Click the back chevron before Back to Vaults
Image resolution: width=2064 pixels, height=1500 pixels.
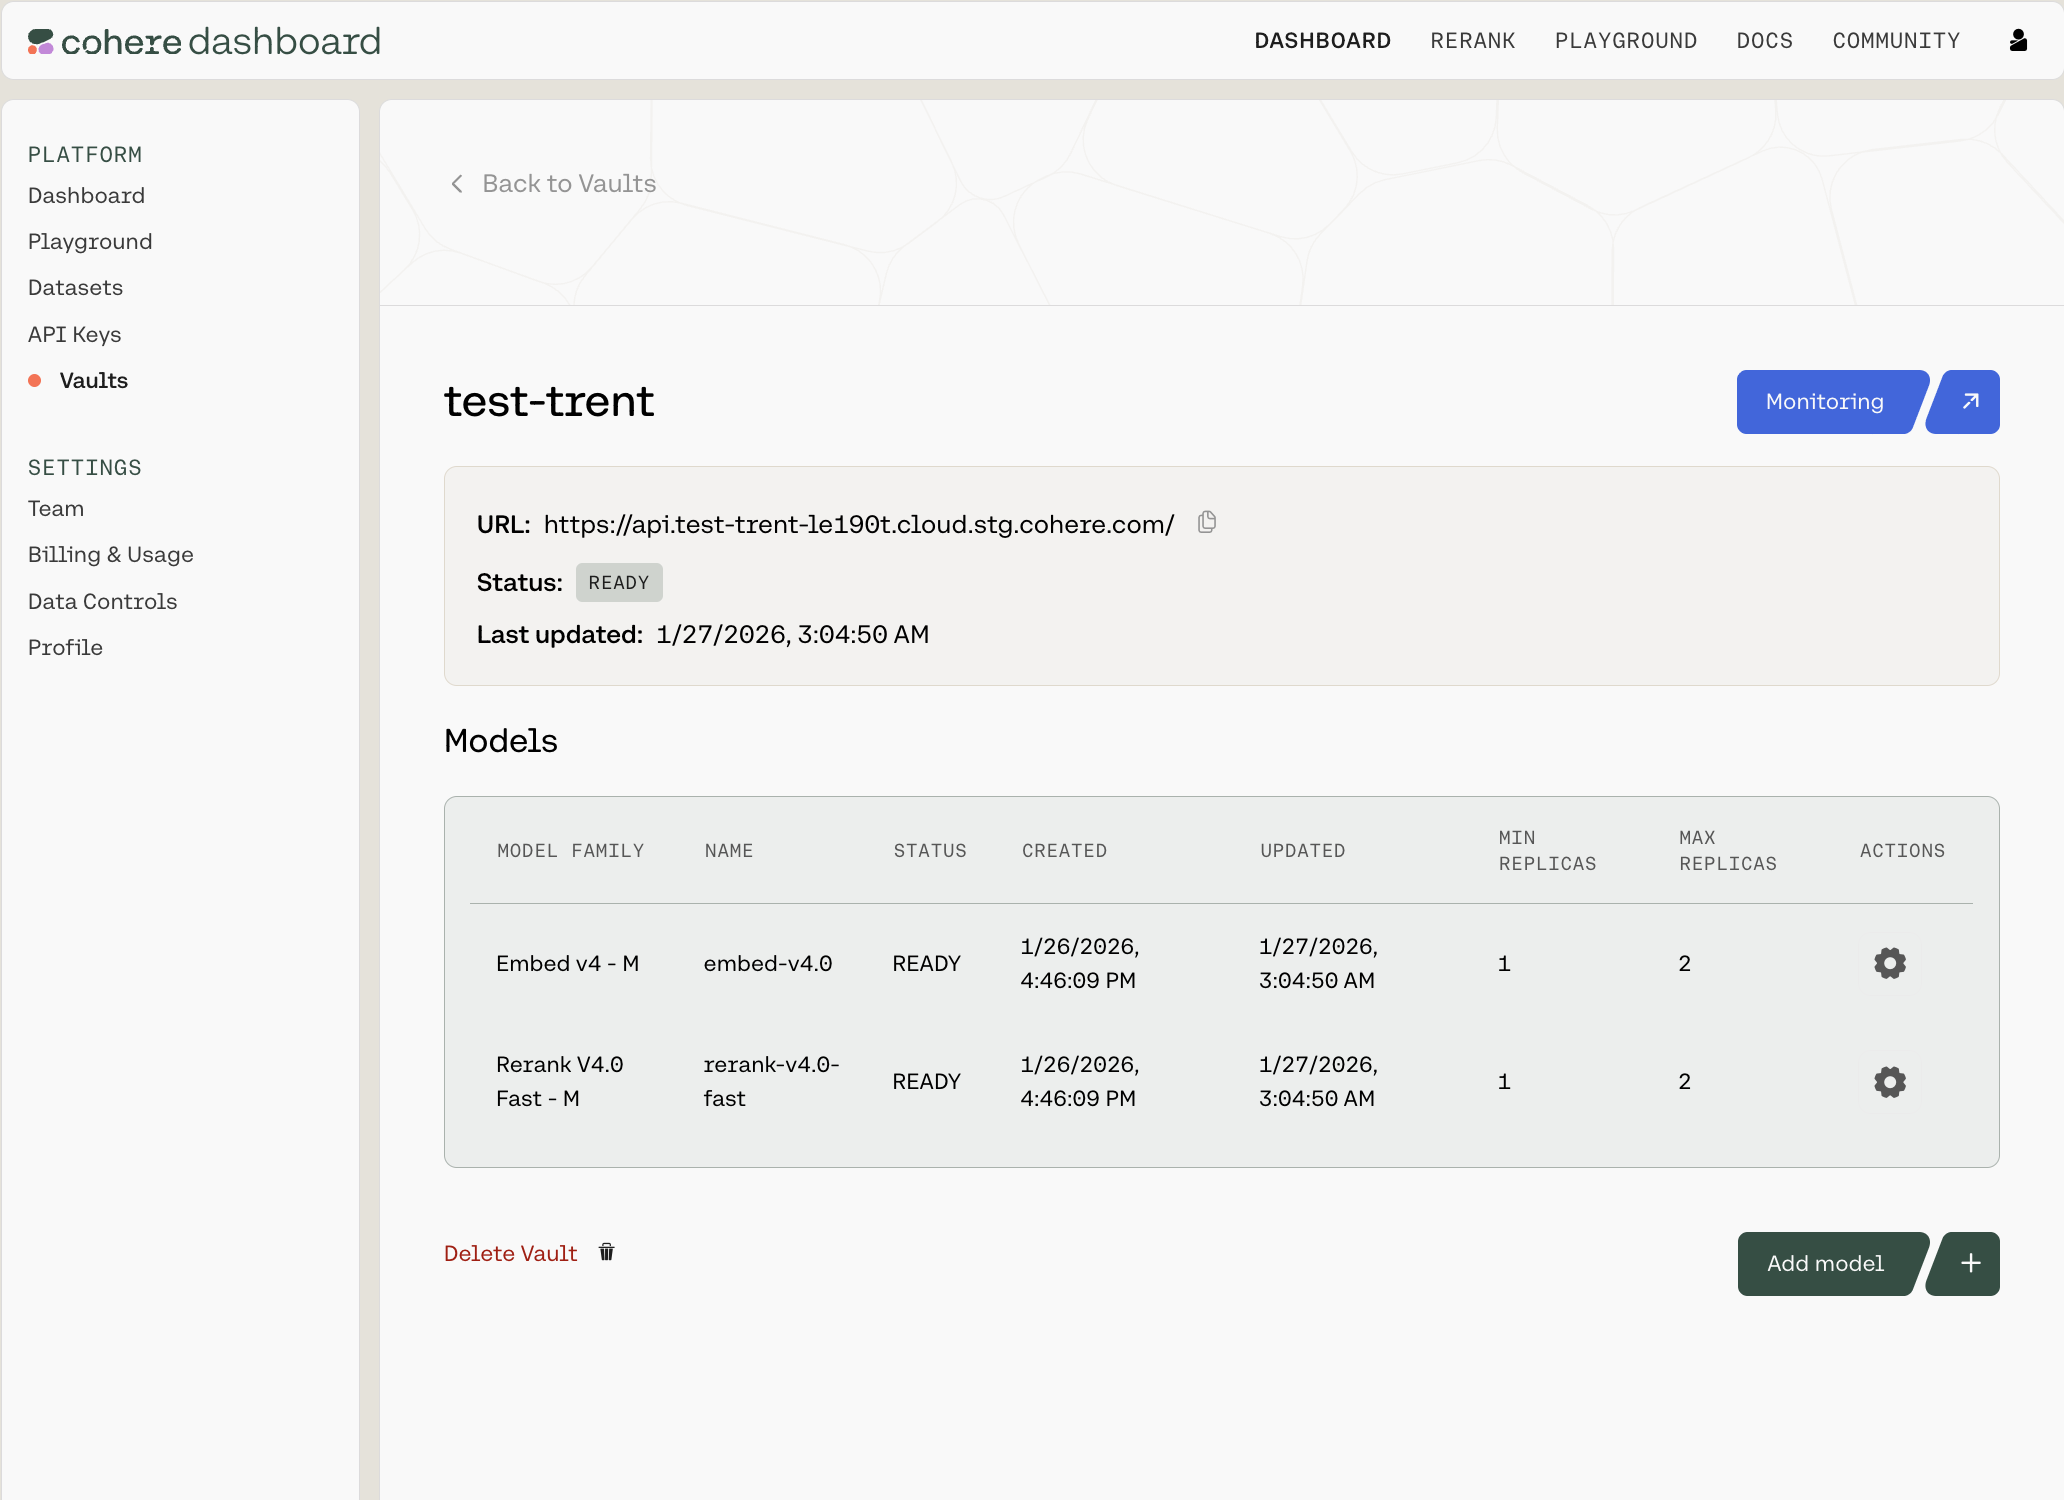tap(457, 183)
